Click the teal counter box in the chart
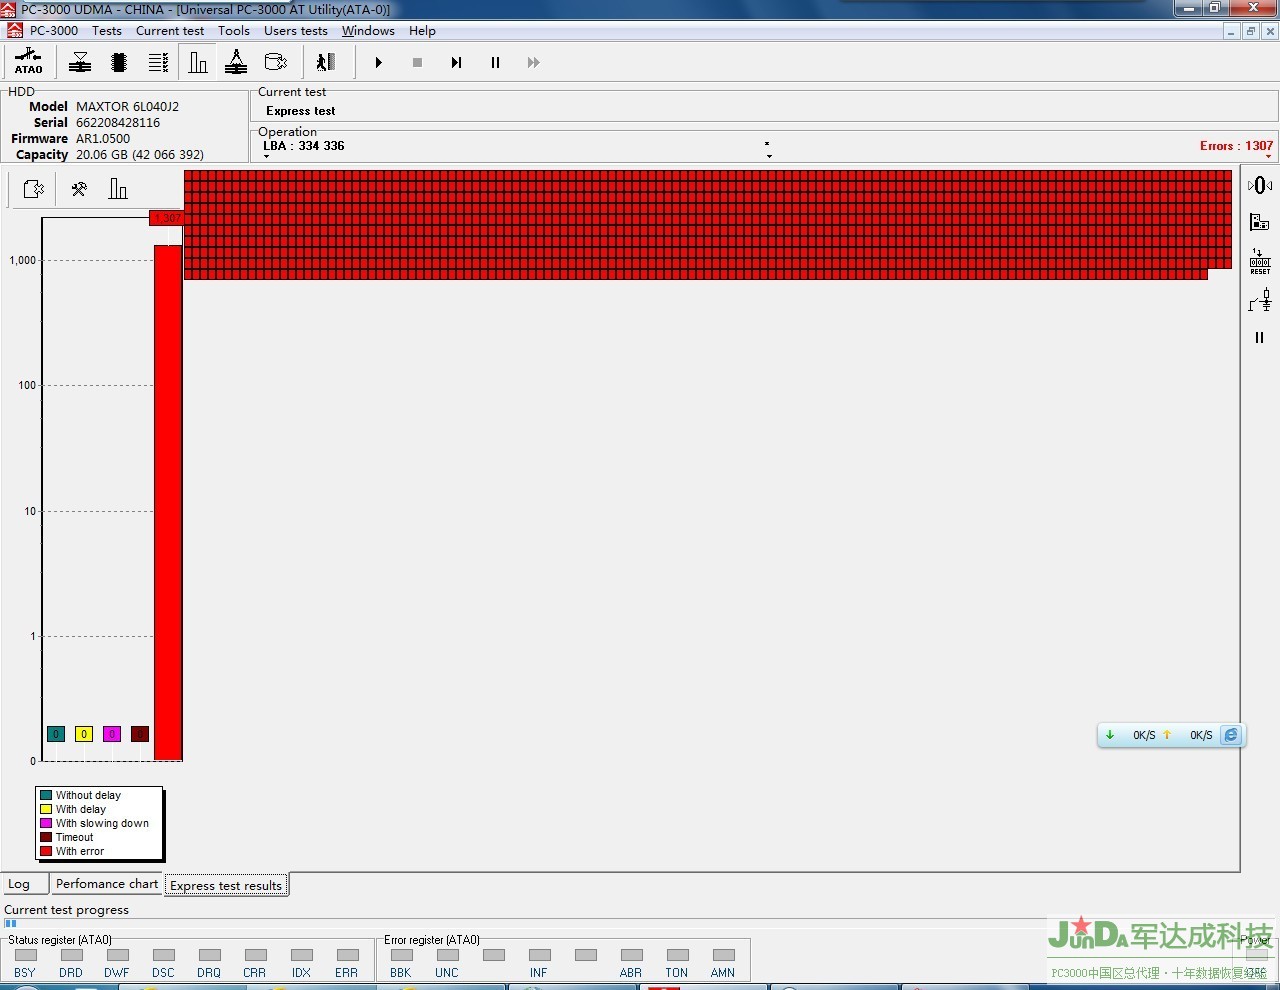 click(x=56, y=734)
